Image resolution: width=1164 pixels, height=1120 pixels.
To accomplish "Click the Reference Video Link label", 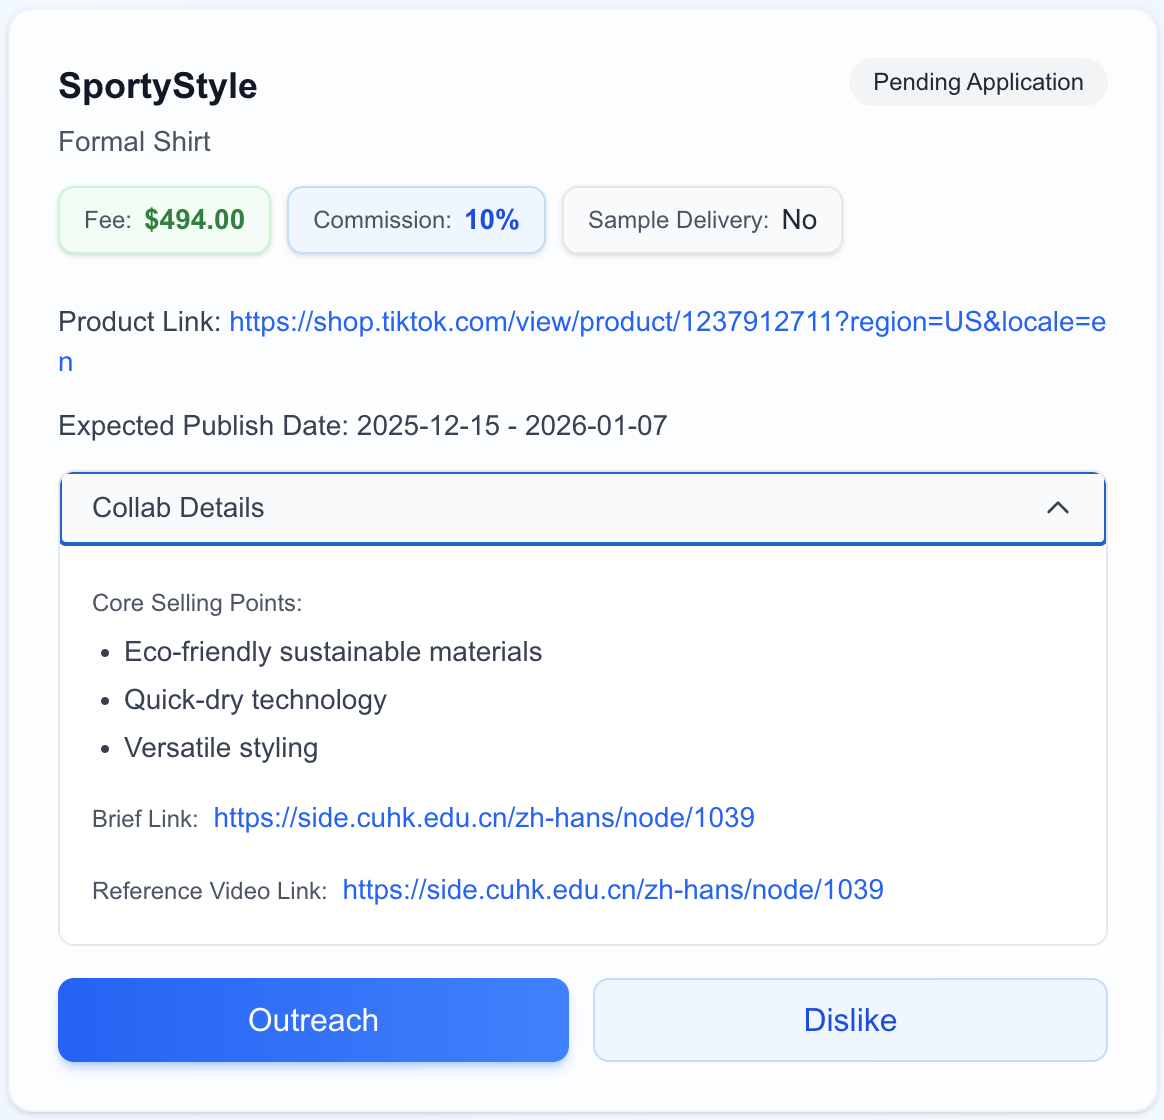I will [x=209, y=891].
